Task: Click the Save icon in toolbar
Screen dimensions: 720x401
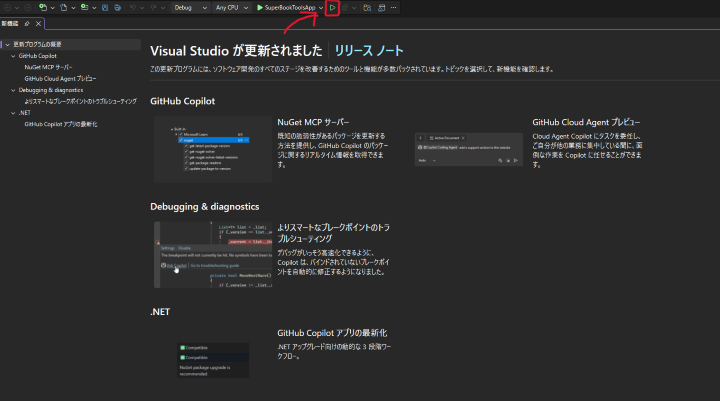Action: click(x=105, y=7)
